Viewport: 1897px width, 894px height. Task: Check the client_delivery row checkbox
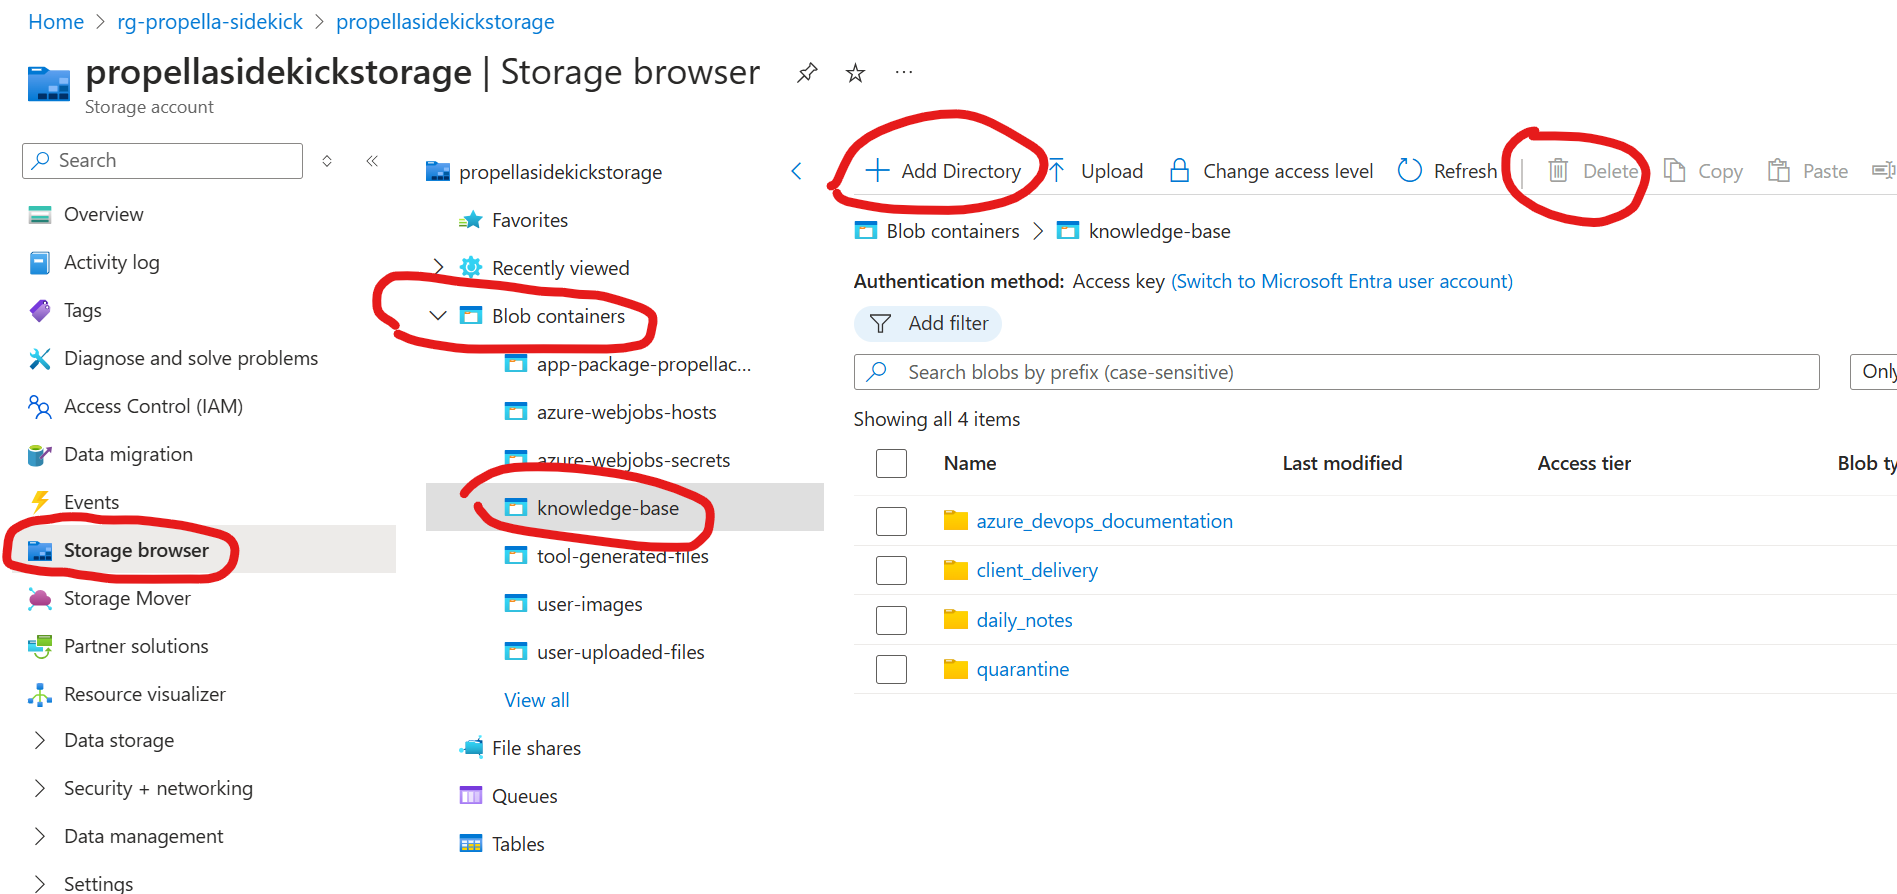pos(891,570)
